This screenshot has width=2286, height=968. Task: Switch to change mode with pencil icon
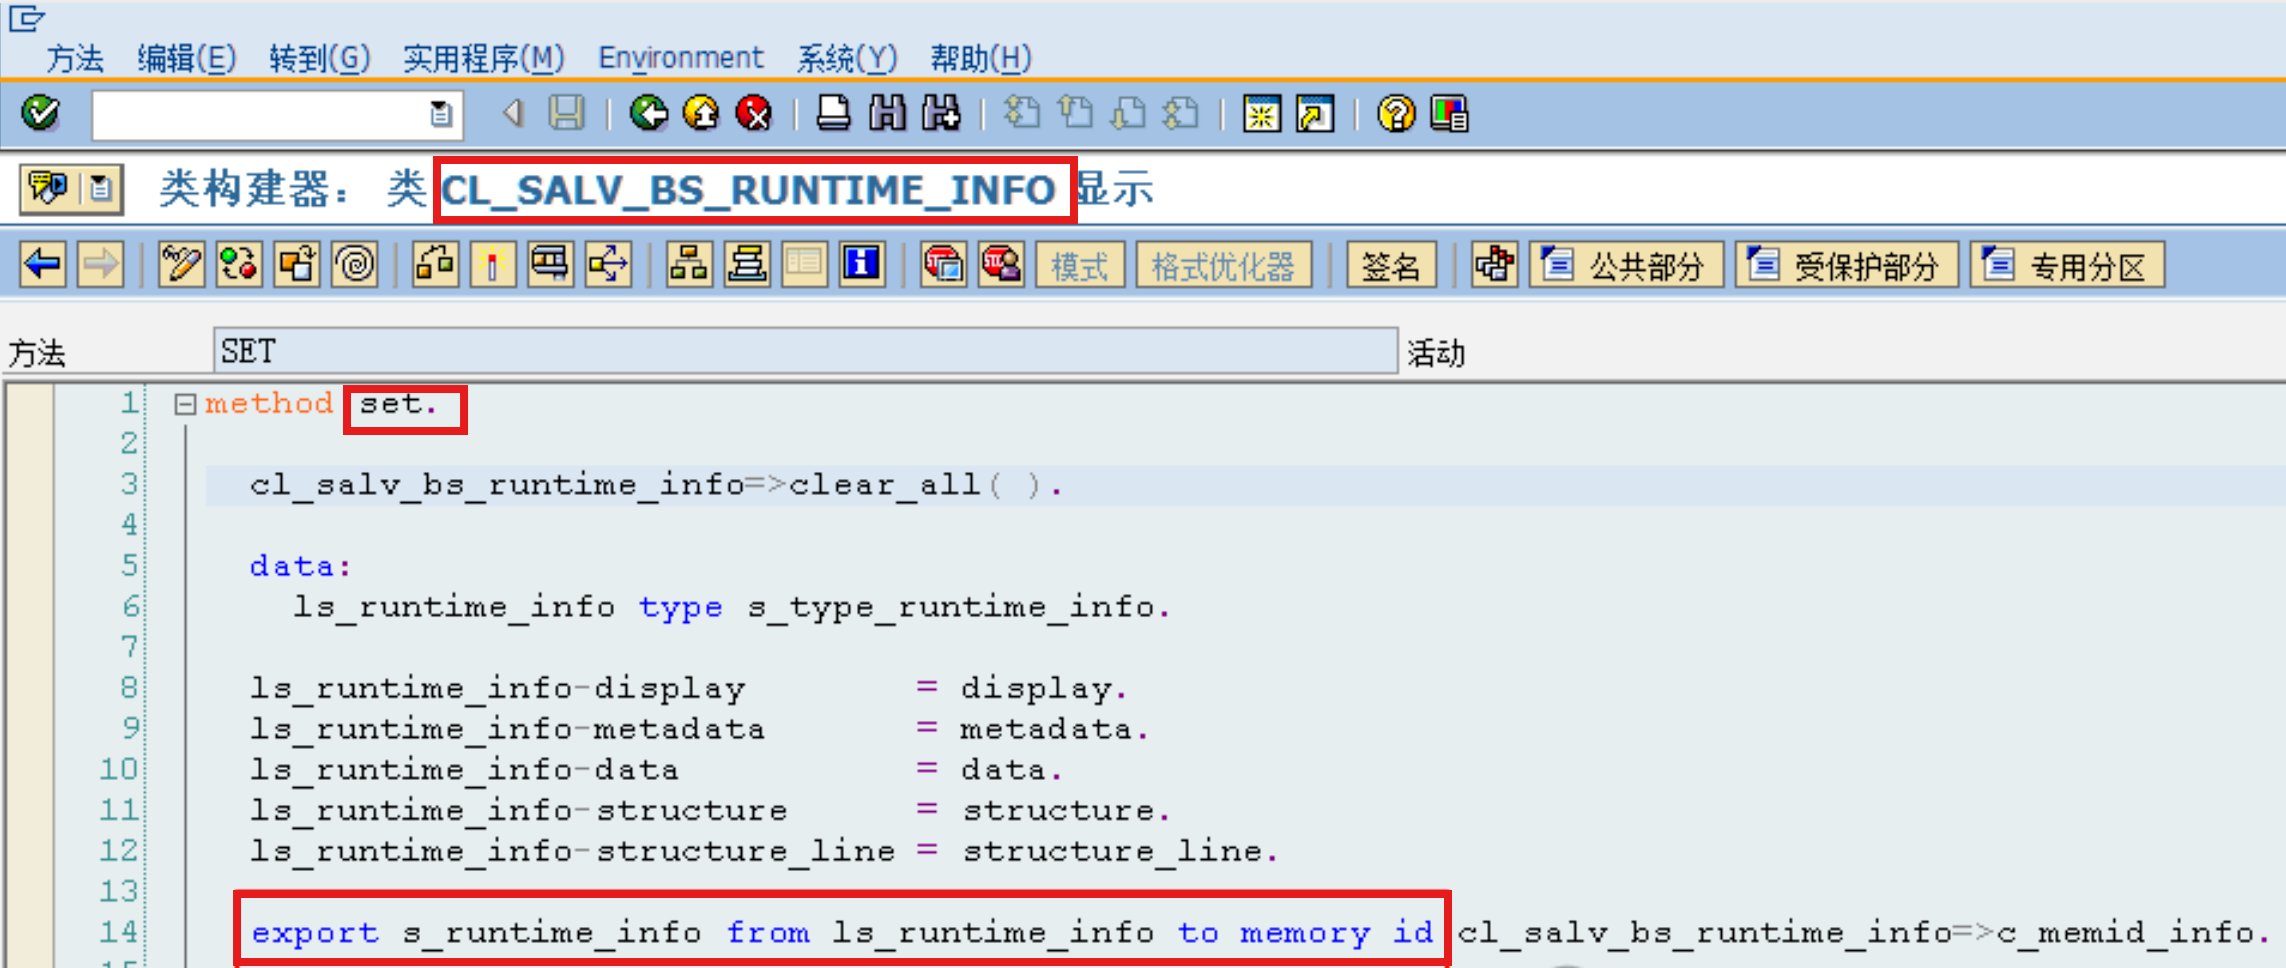pyautogui.click(x=180, y=264)
